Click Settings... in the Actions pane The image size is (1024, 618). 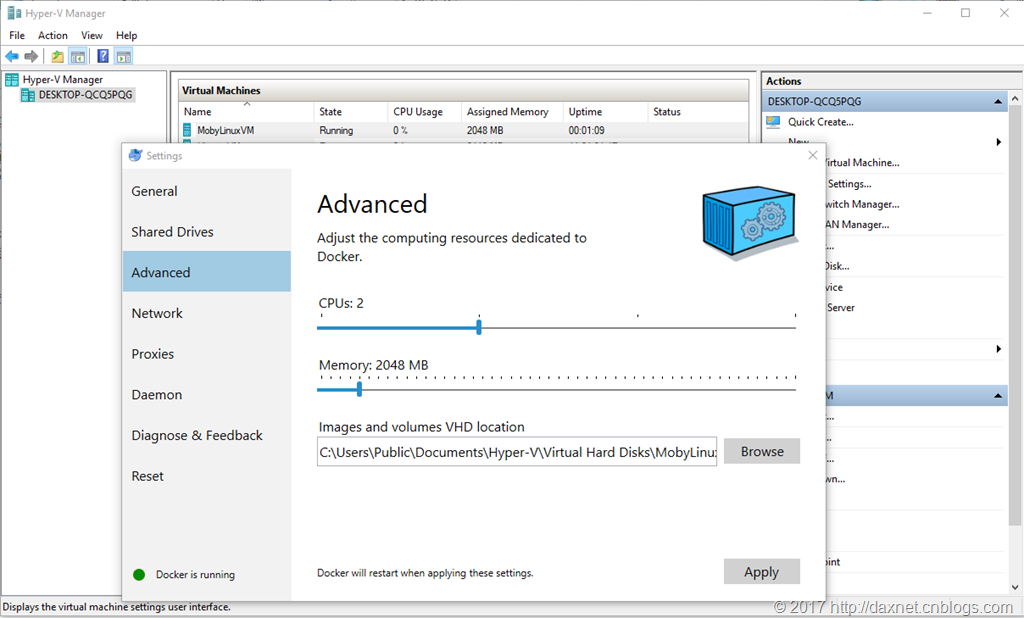pyautogui.click(x=849, y=184)
